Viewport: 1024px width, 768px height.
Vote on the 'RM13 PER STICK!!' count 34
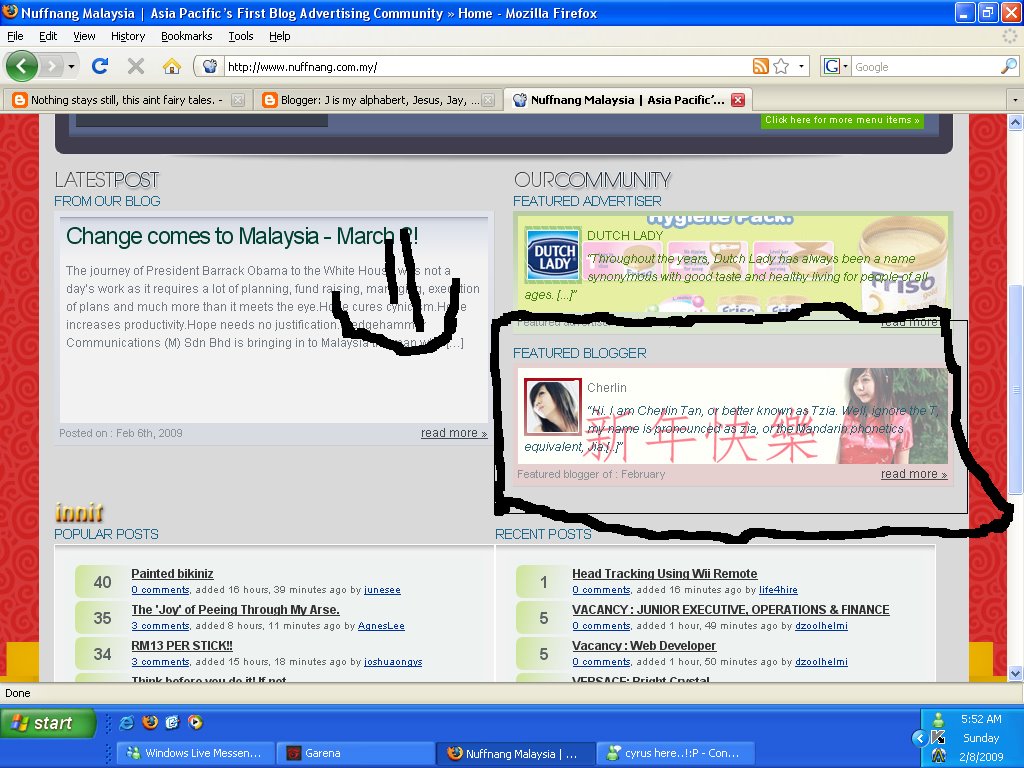click(x=102, y=654)
